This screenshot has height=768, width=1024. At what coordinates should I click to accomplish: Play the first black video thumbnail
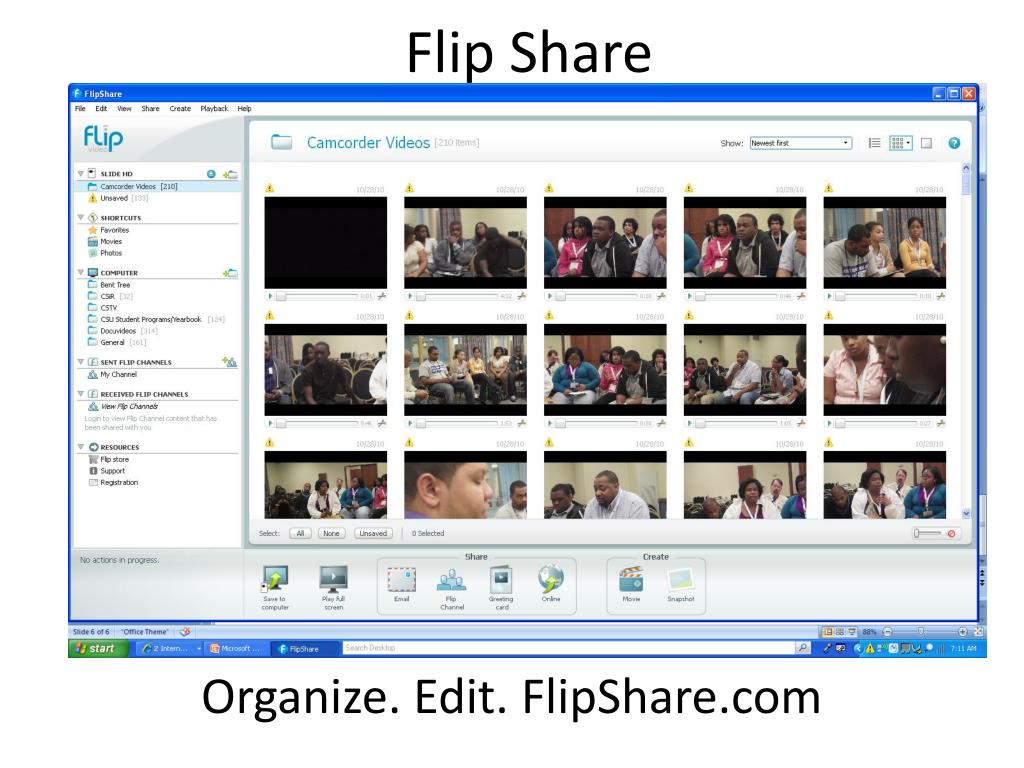point(270,296)
